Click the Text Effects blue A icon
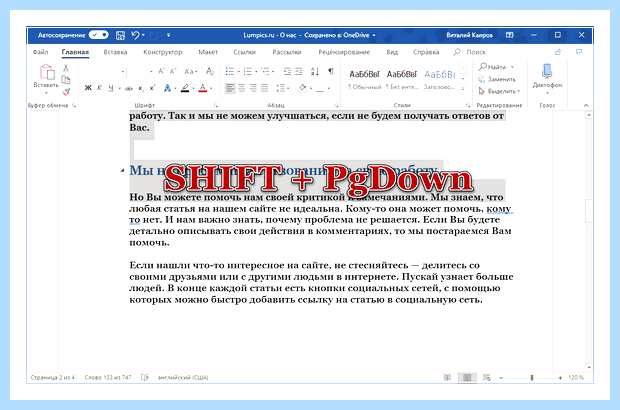The width and height of the screenshot is (620, 410). [x=167, y=88]
